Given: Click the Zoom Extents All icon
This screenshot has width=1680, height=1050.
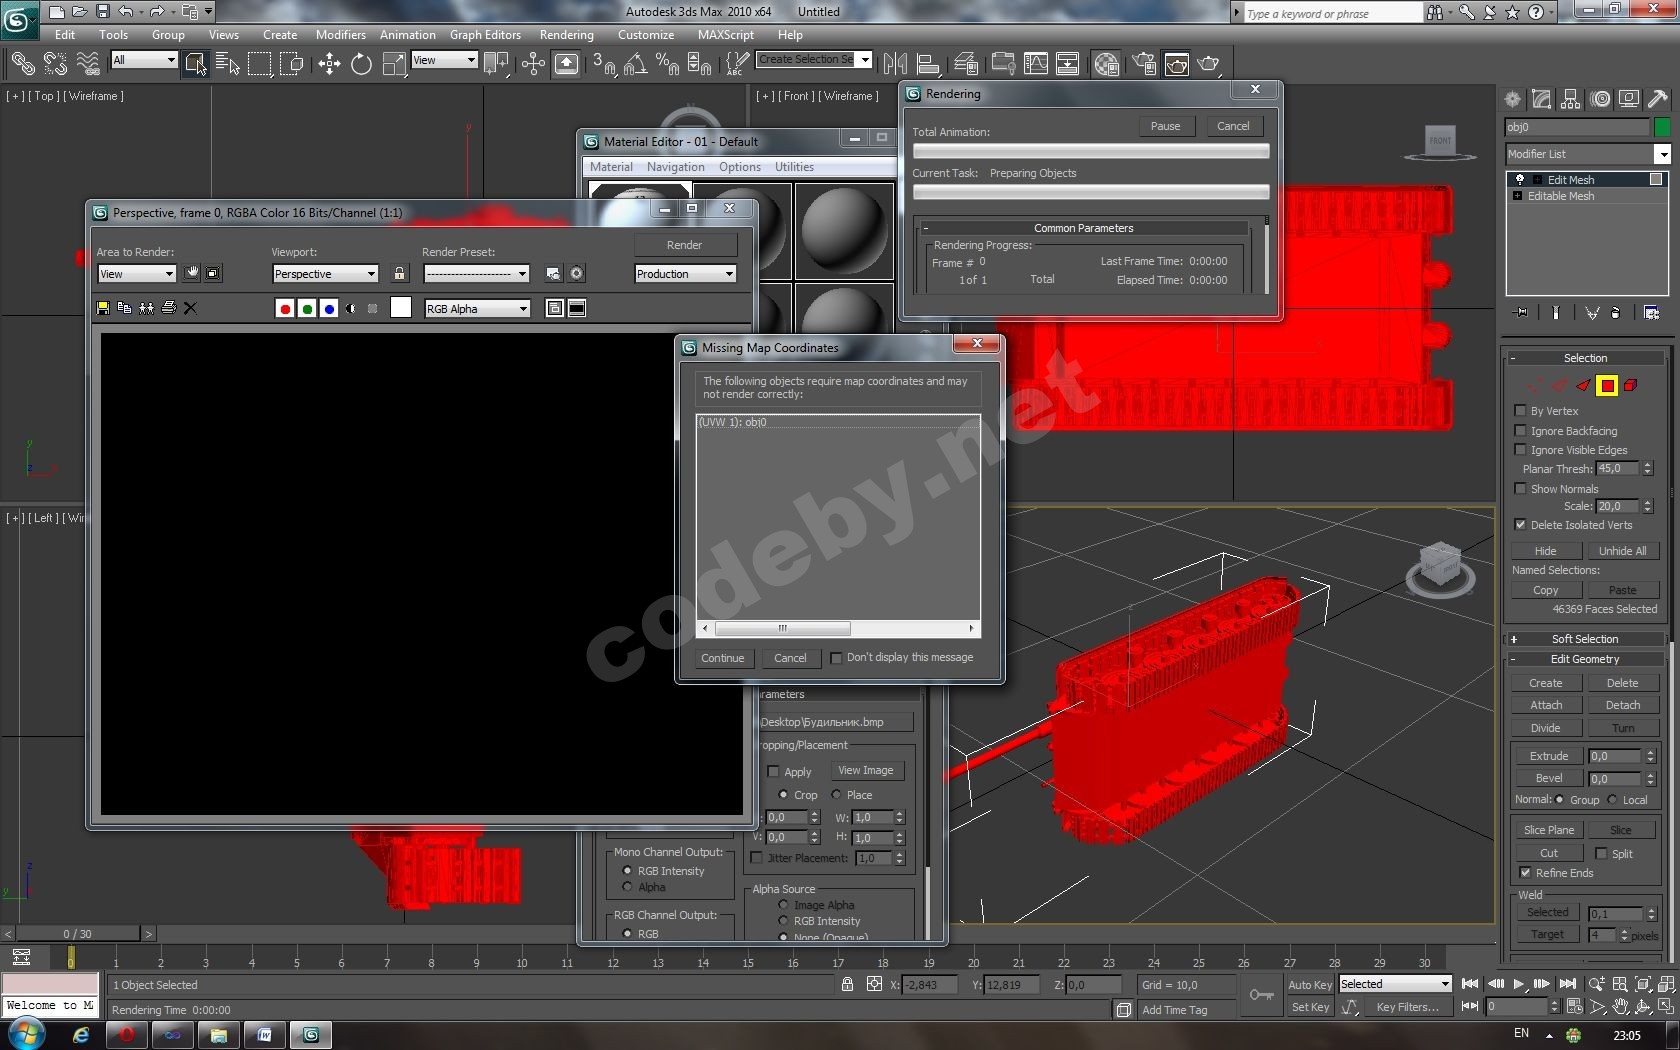Looking at the screenshot, I should pyautogui.click(x=1667, y=984).
